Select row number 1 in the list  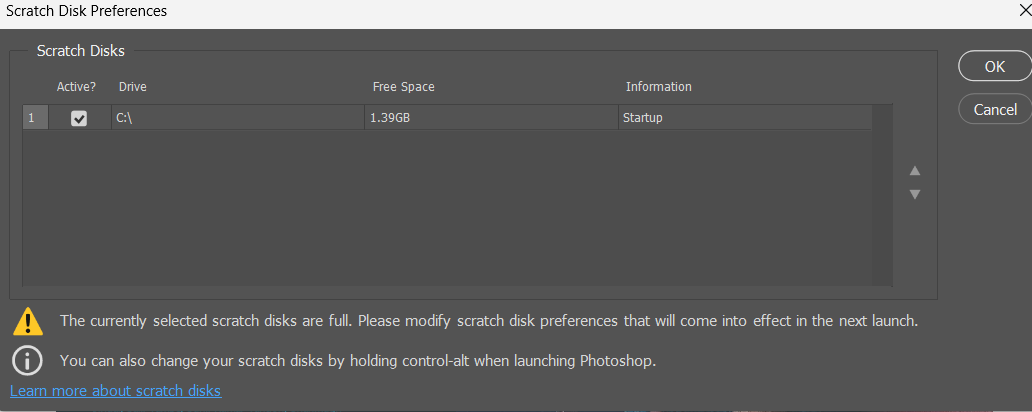point(31,118)
